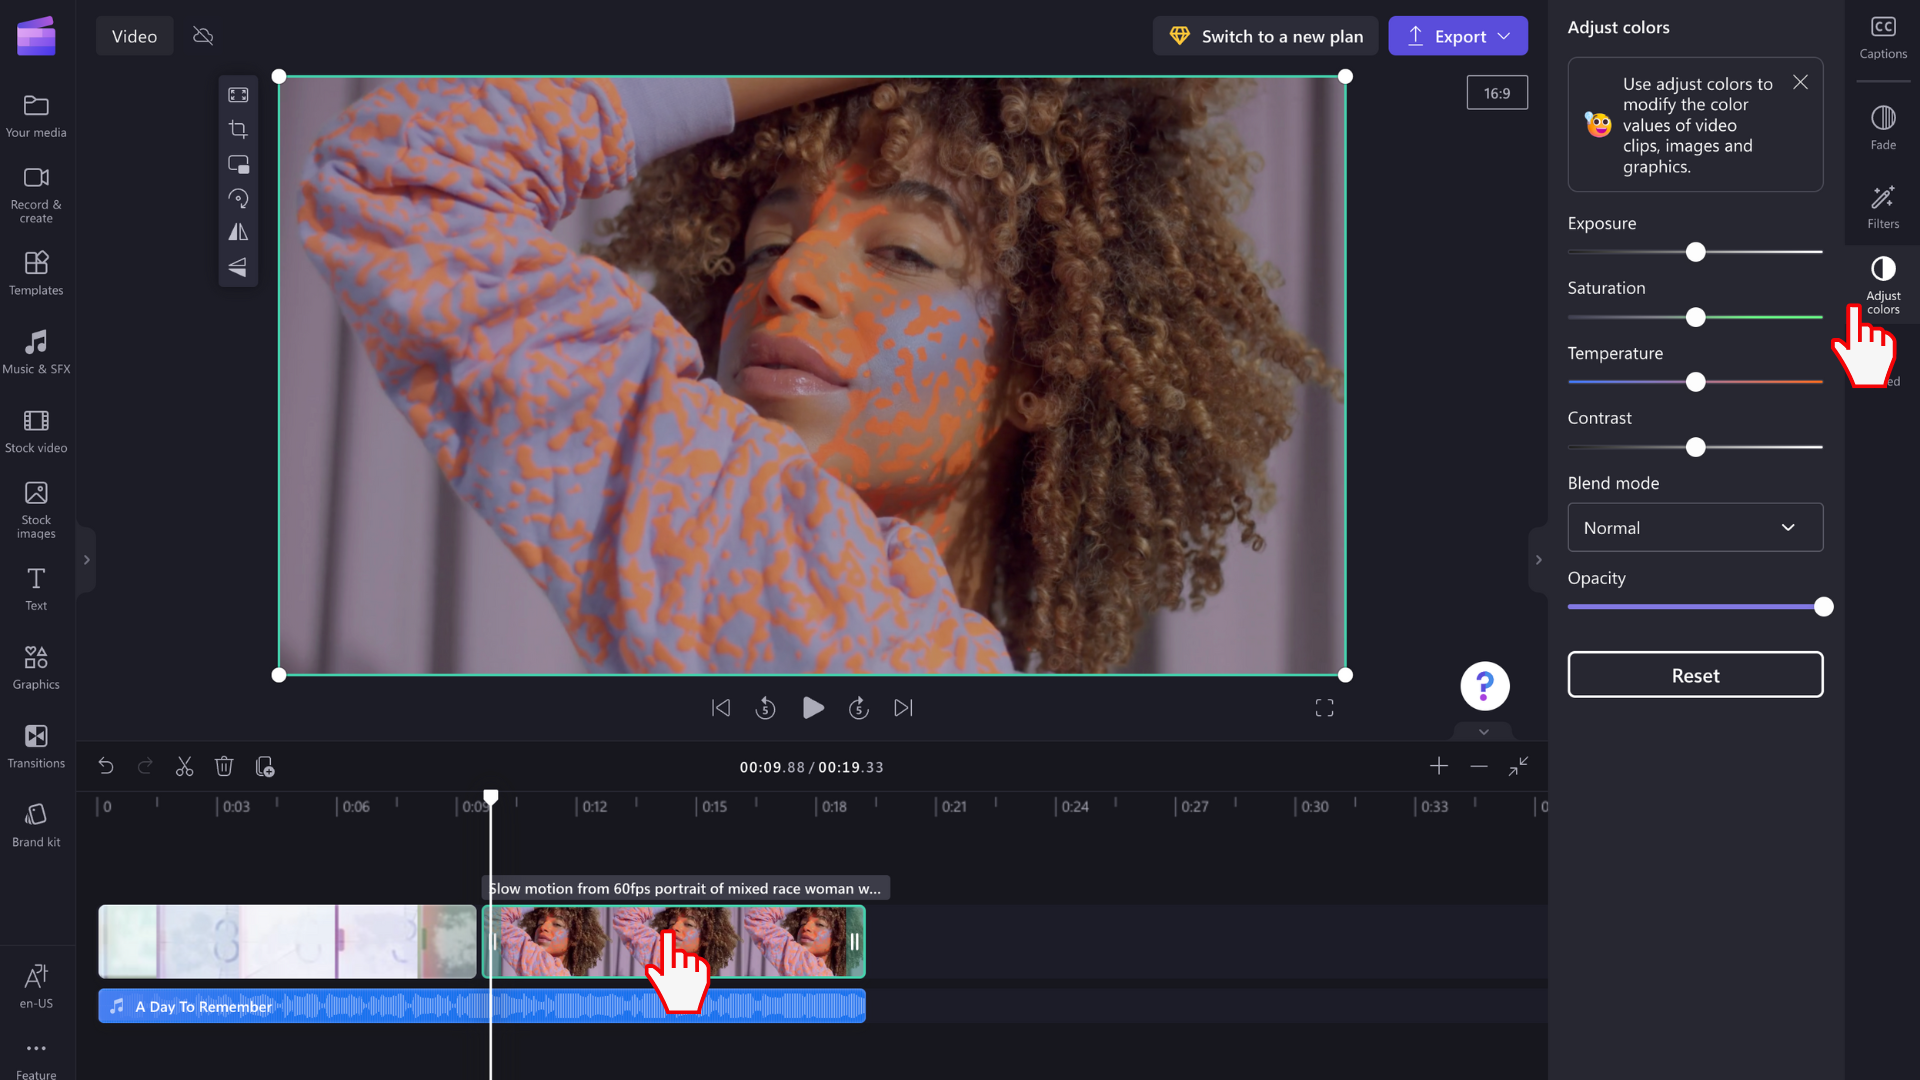The width and height of the screenshot is (1920, 1080).
Task: Open Music and SFX panel
Action: tap(36, 351)
